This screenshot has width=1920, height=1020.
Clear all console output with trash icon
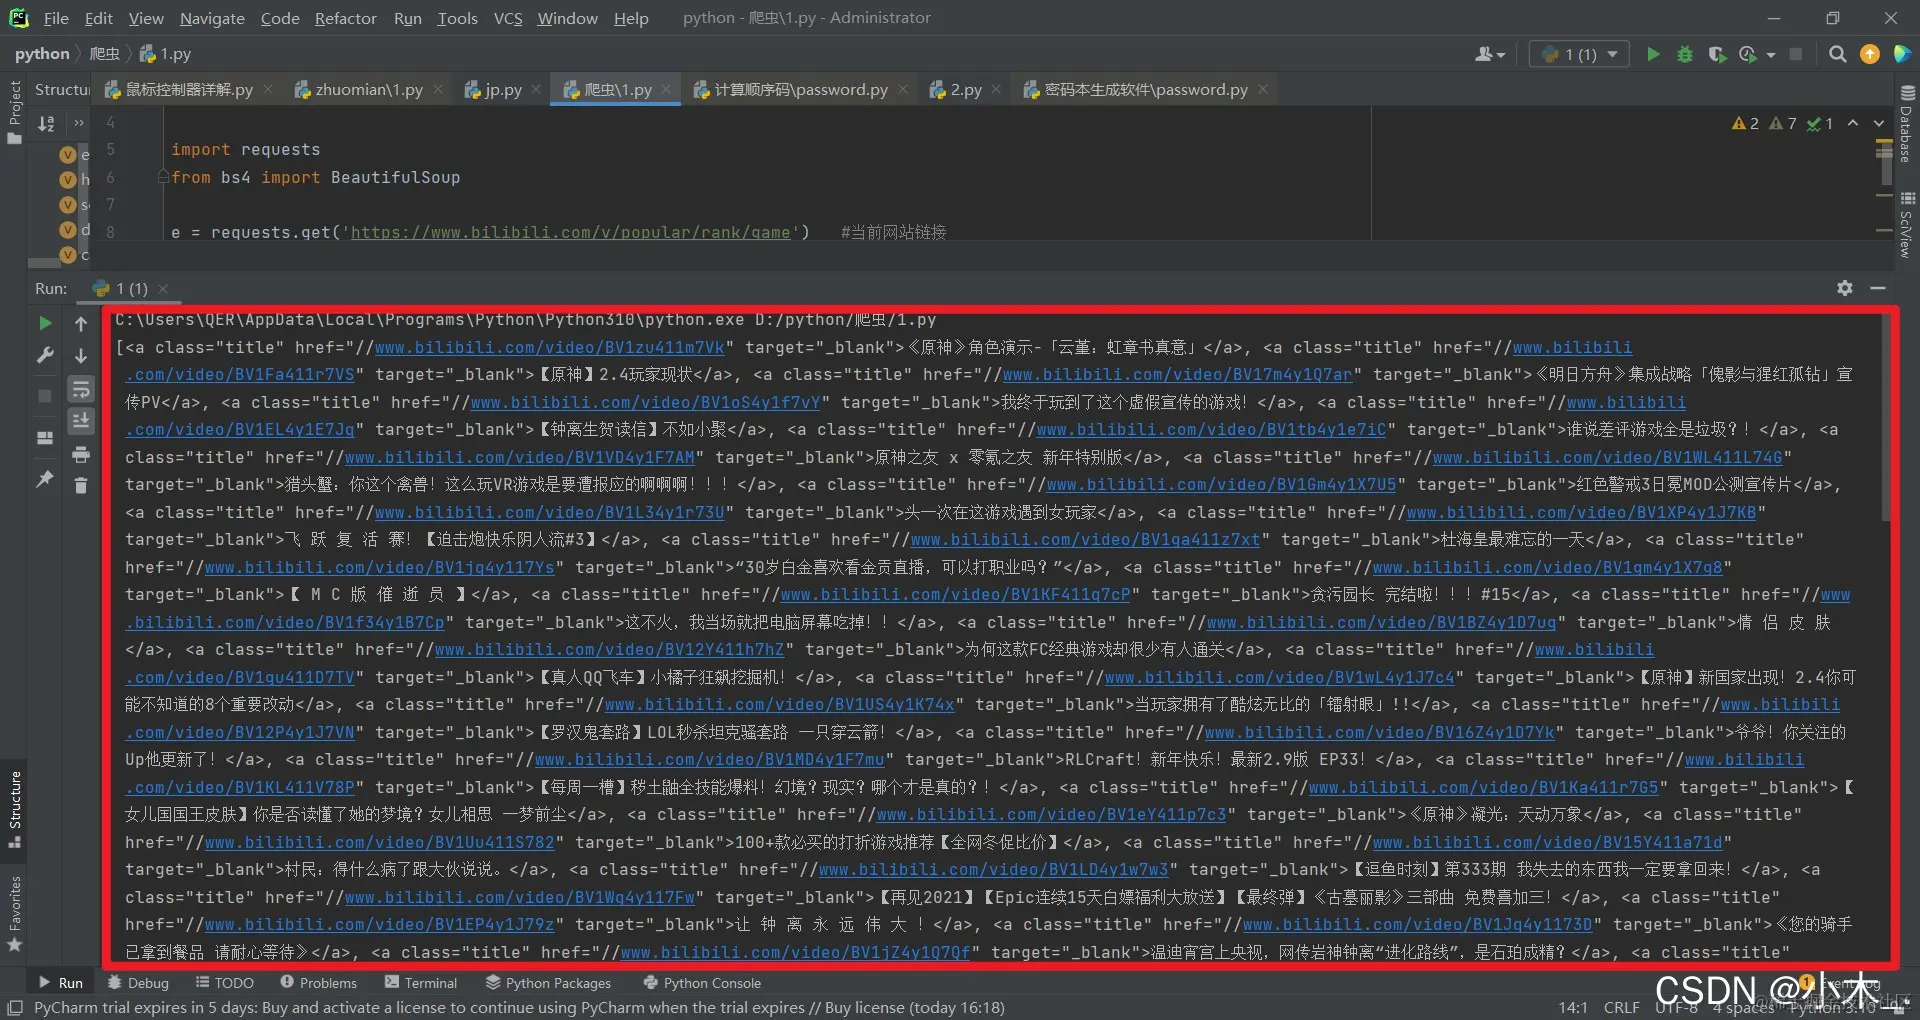click(x=81, y=486)
